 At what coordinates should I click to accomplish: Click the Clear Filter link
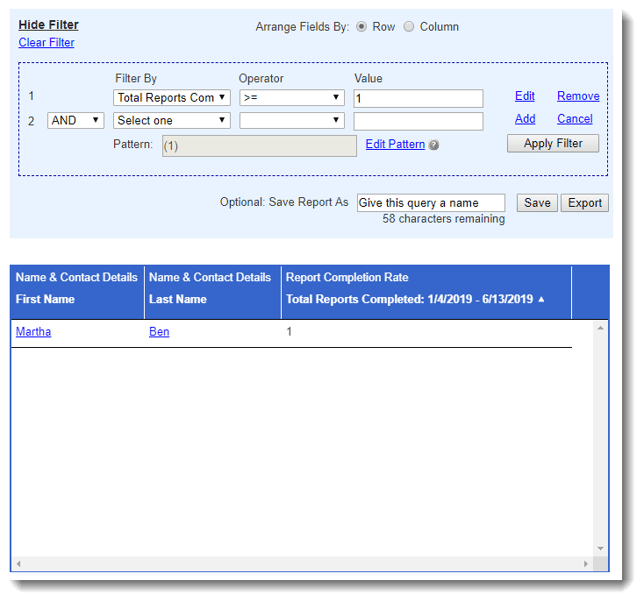click(46, 43)
